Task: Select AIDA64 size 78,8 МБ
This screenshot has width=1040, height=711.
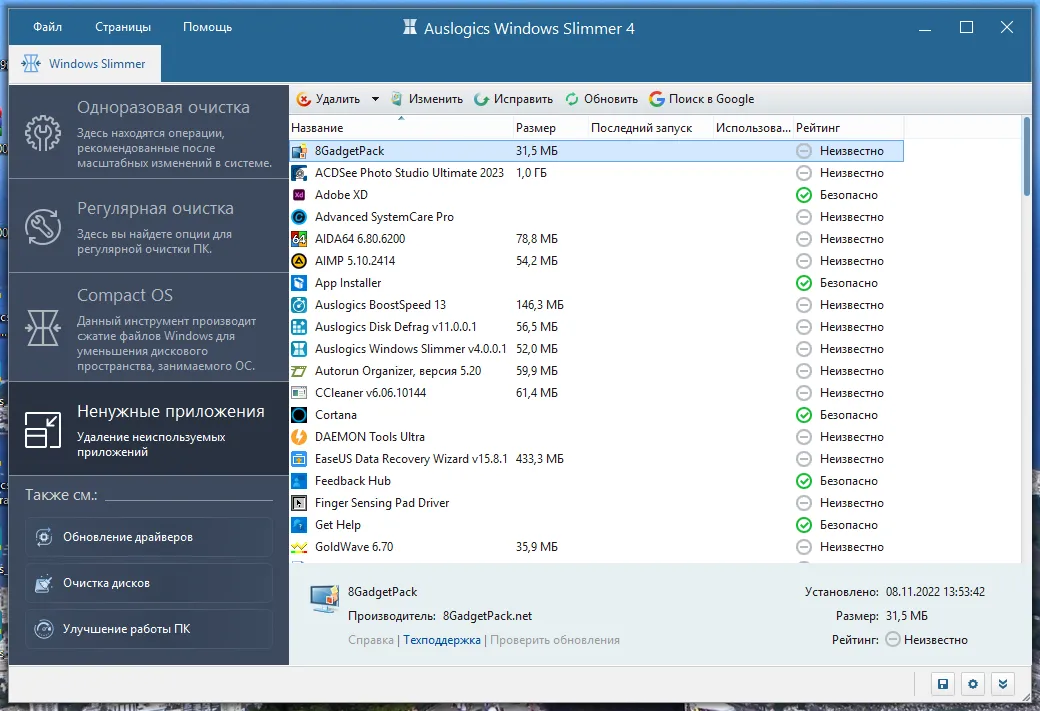Action: (x=537, y=239)
